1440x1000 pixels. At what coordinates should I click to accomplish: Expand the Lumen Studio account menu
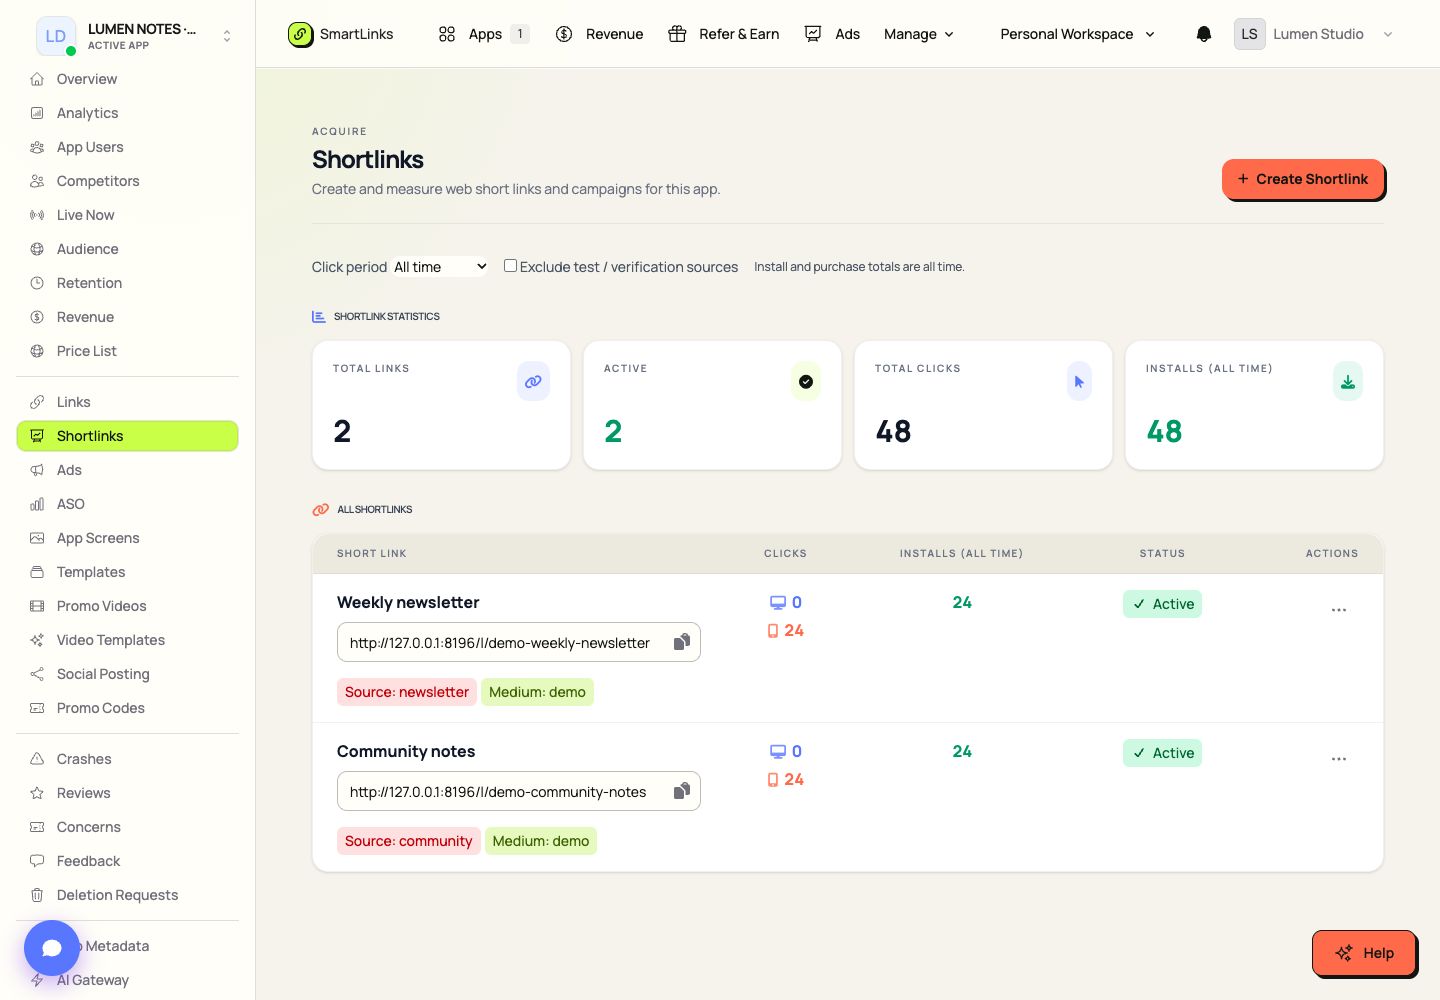point(1314,34)
